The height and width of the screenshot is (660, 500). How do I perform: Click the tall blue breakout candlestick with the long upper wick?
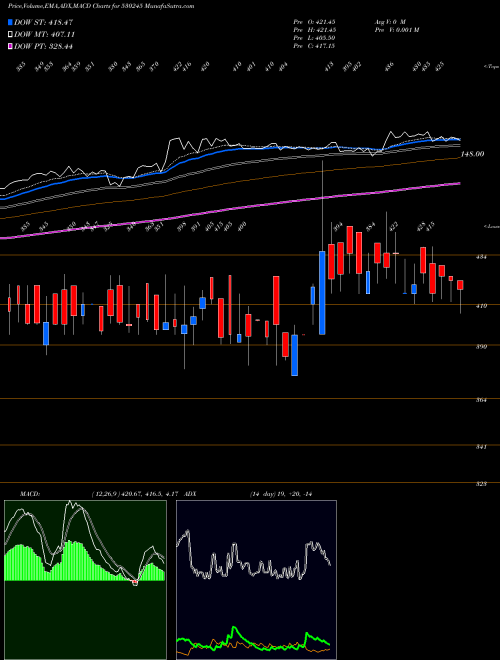coord(322,293)
